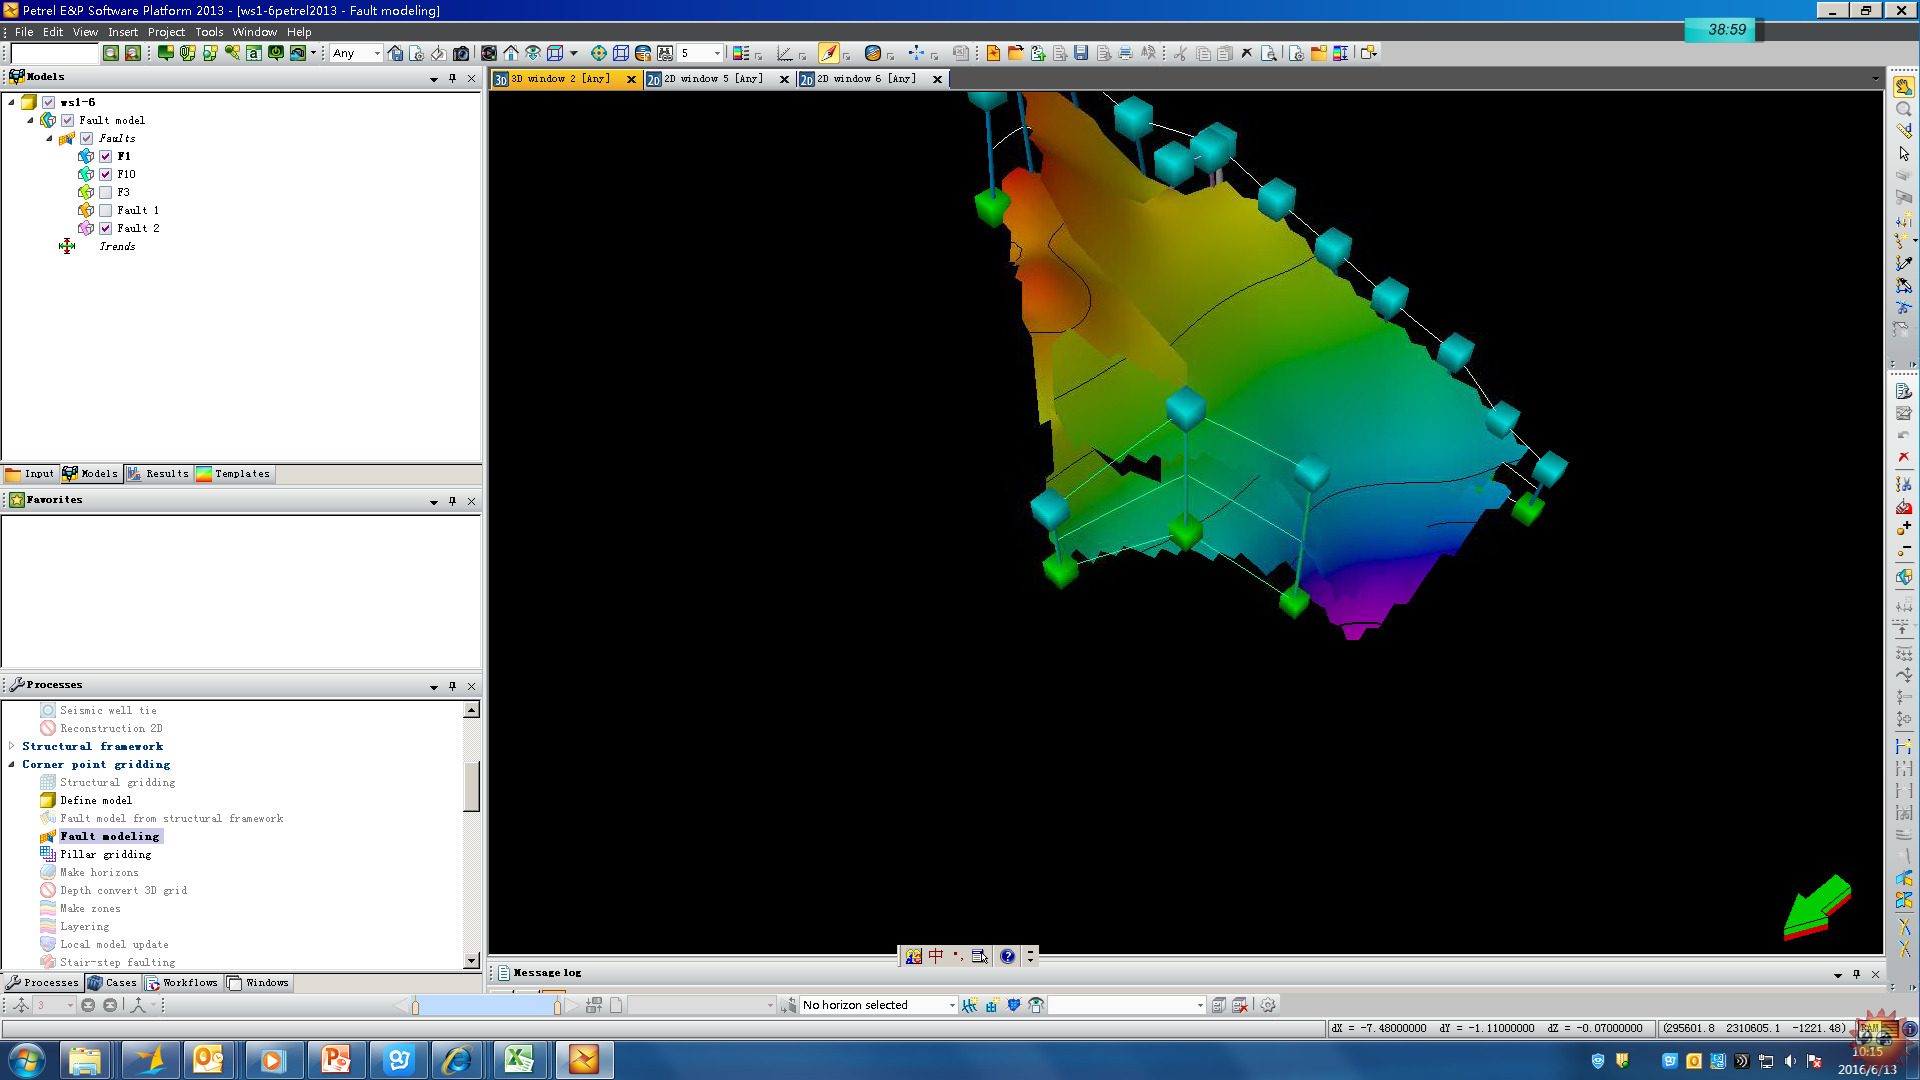1920x1080 pixels.
Task: Click the 3D wireframe cube icon
Action: [x=620, y=53]
